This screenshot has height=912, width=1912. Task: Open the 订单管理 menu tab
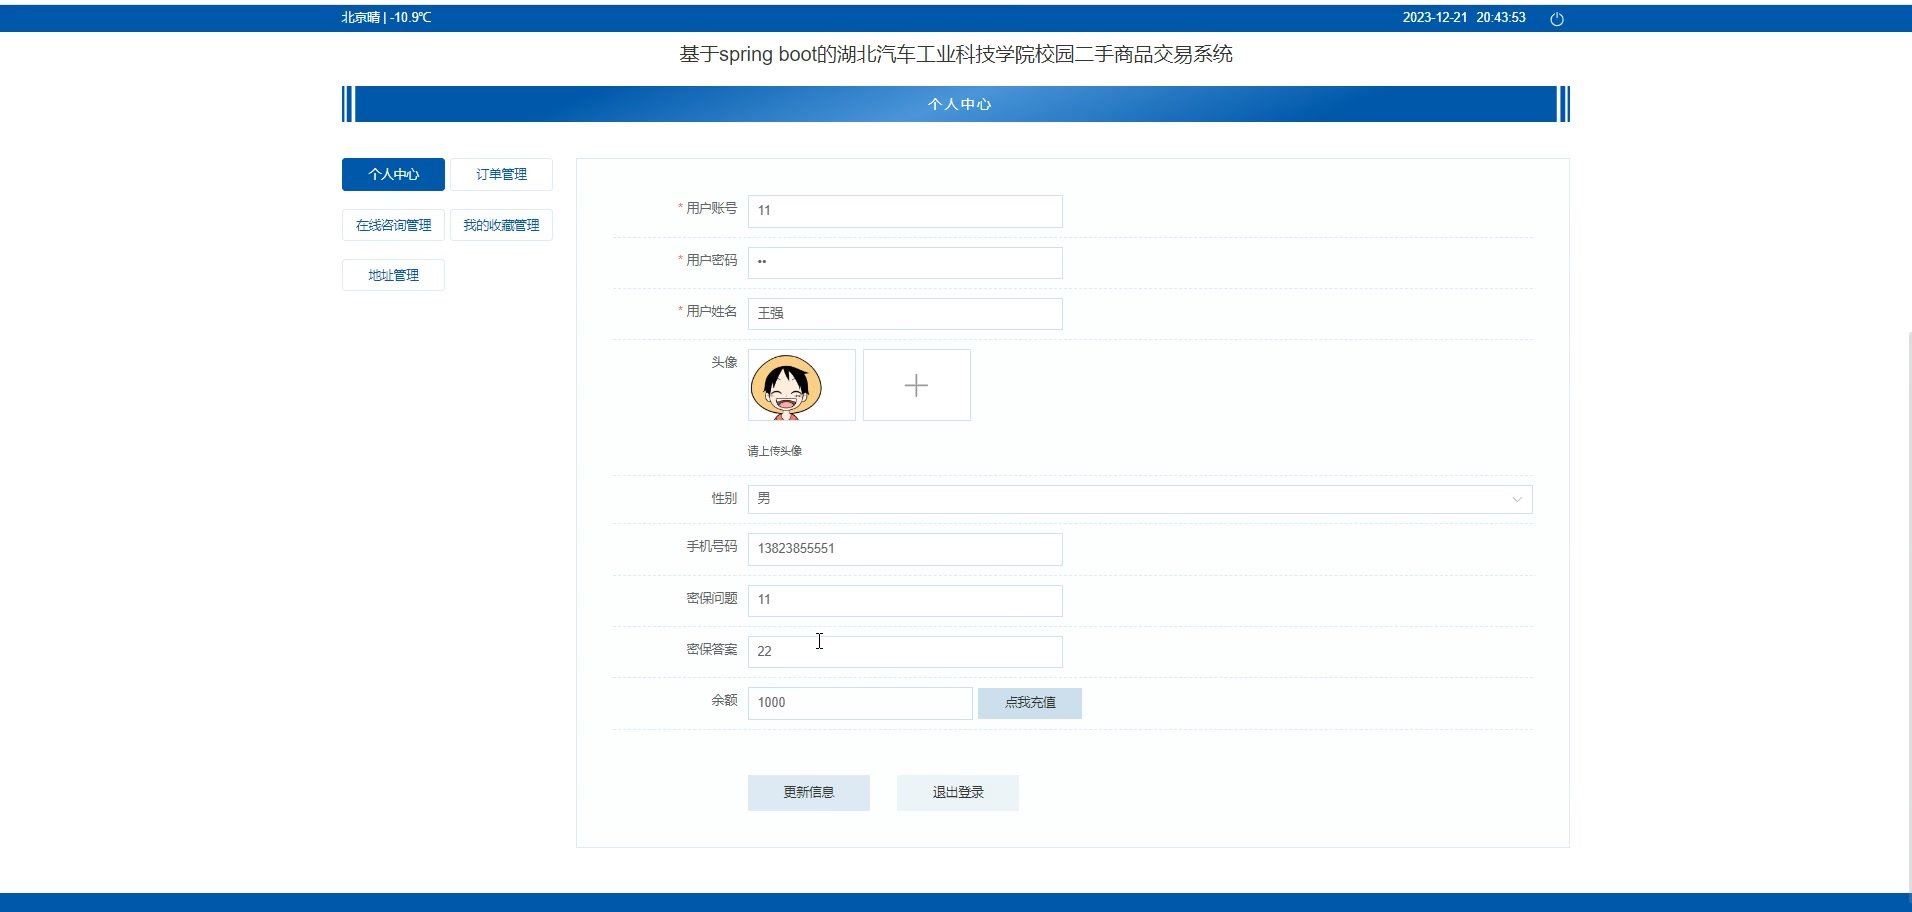click(501, 174)
